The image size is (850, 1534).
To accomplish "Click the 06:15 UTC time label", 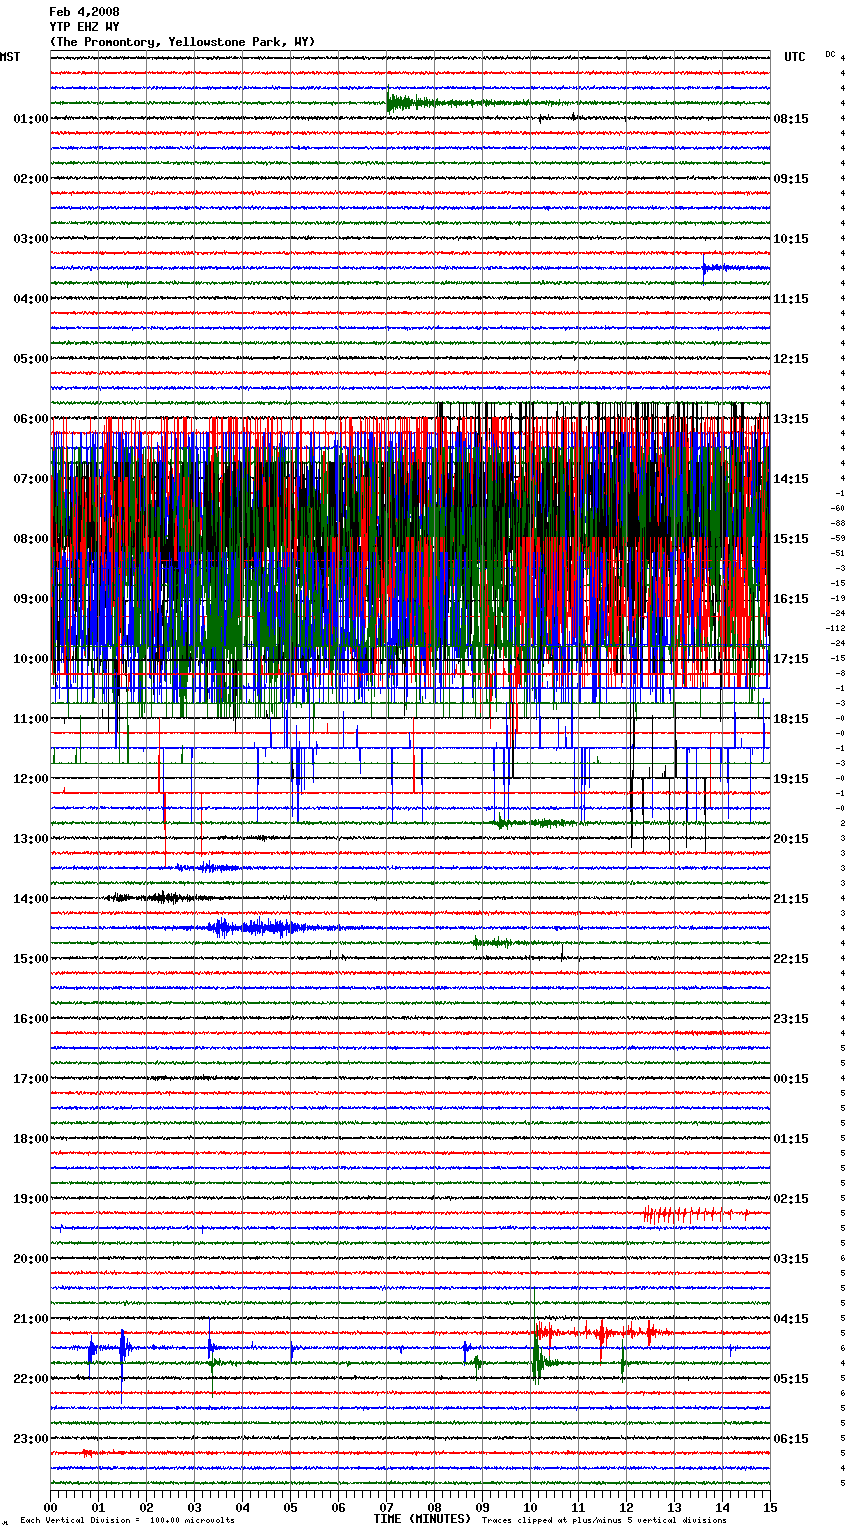I will [791, 1439].
